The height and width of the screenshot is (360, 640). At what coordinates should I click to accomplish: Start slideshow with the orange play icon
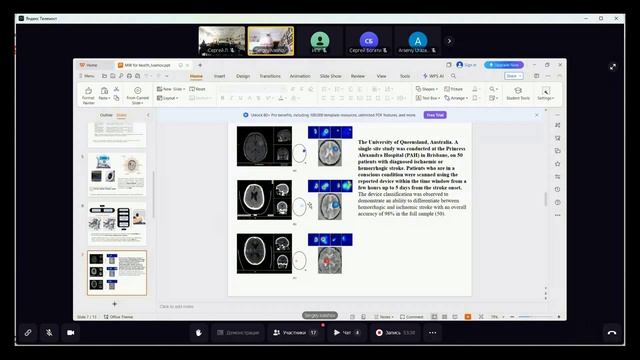[x=468, y=317]
